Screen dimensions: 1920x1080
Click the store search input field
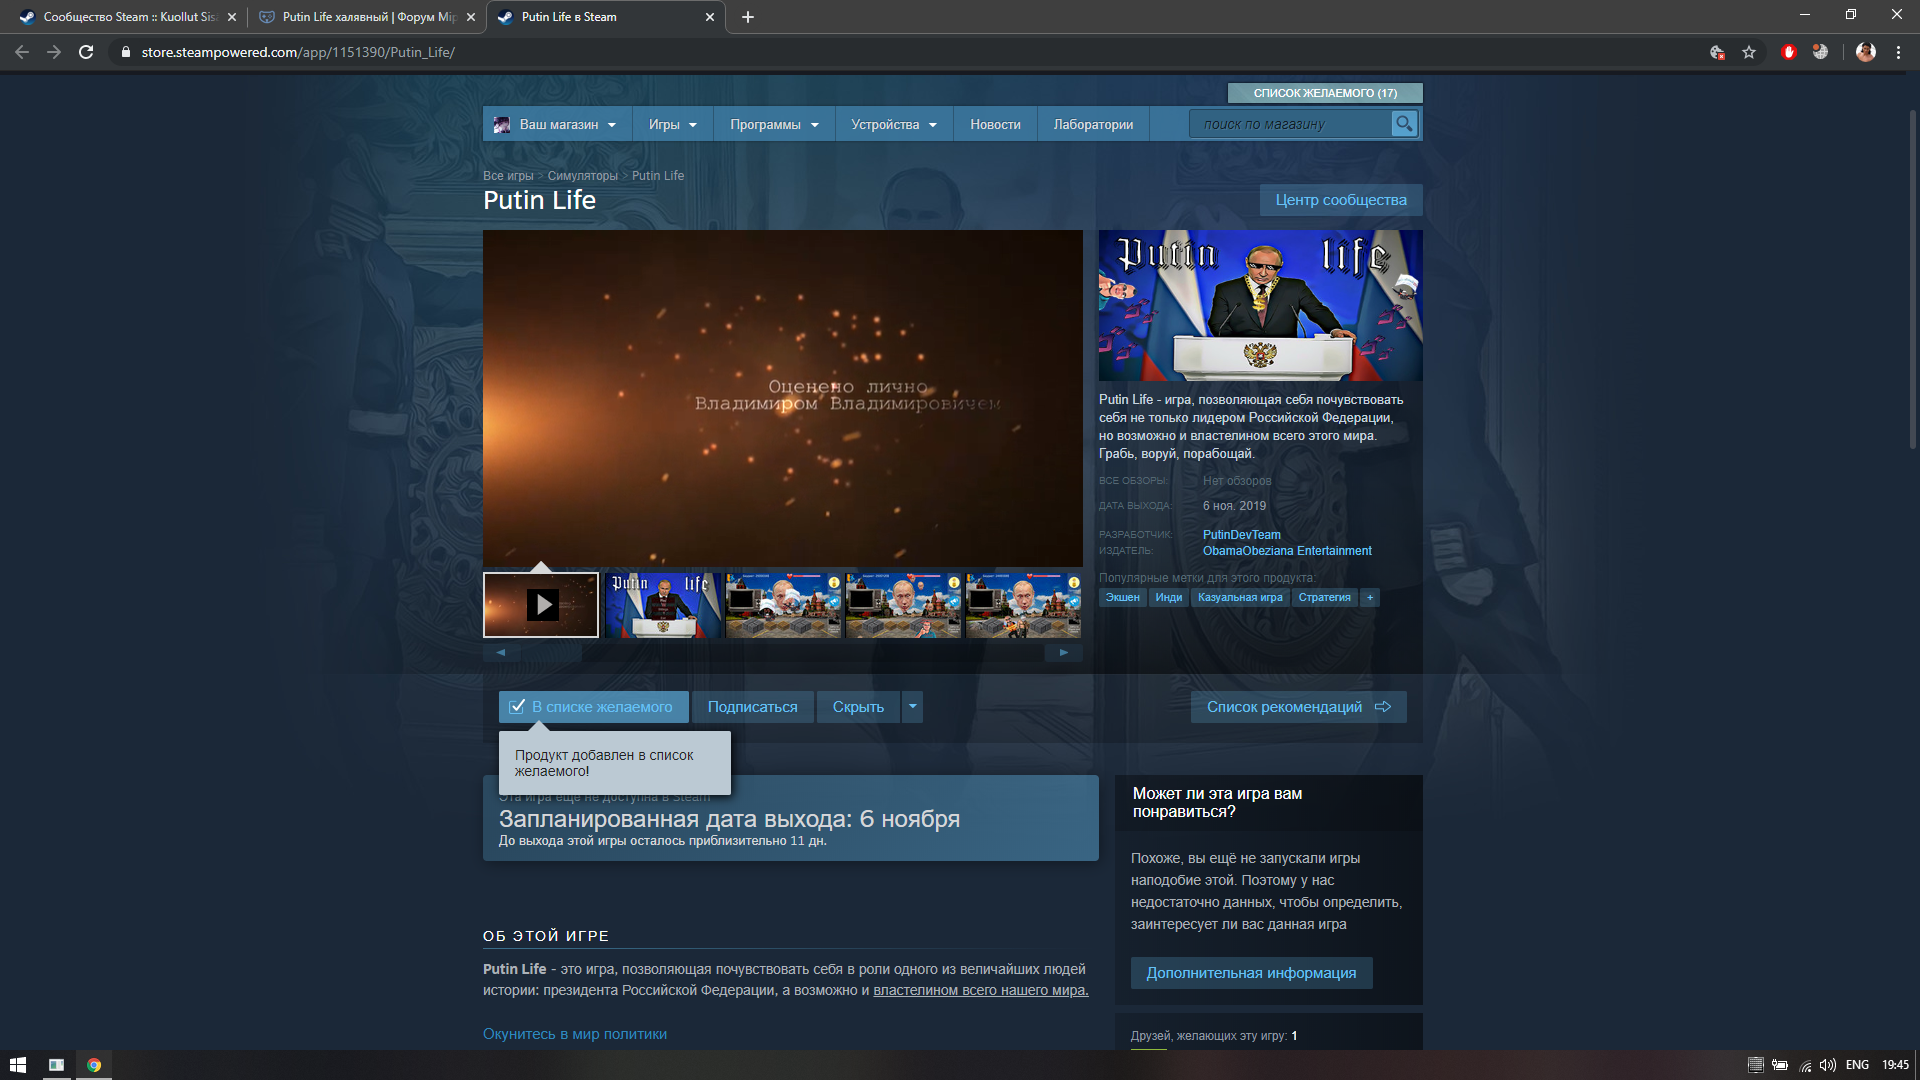[1291, 124]
